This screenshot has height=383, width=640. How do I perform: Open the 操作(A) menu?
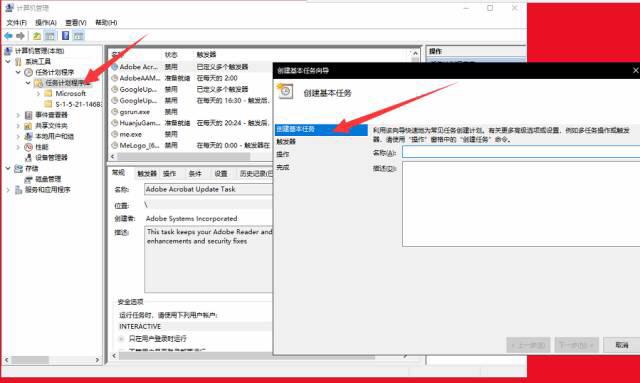(x=46, y=22)
